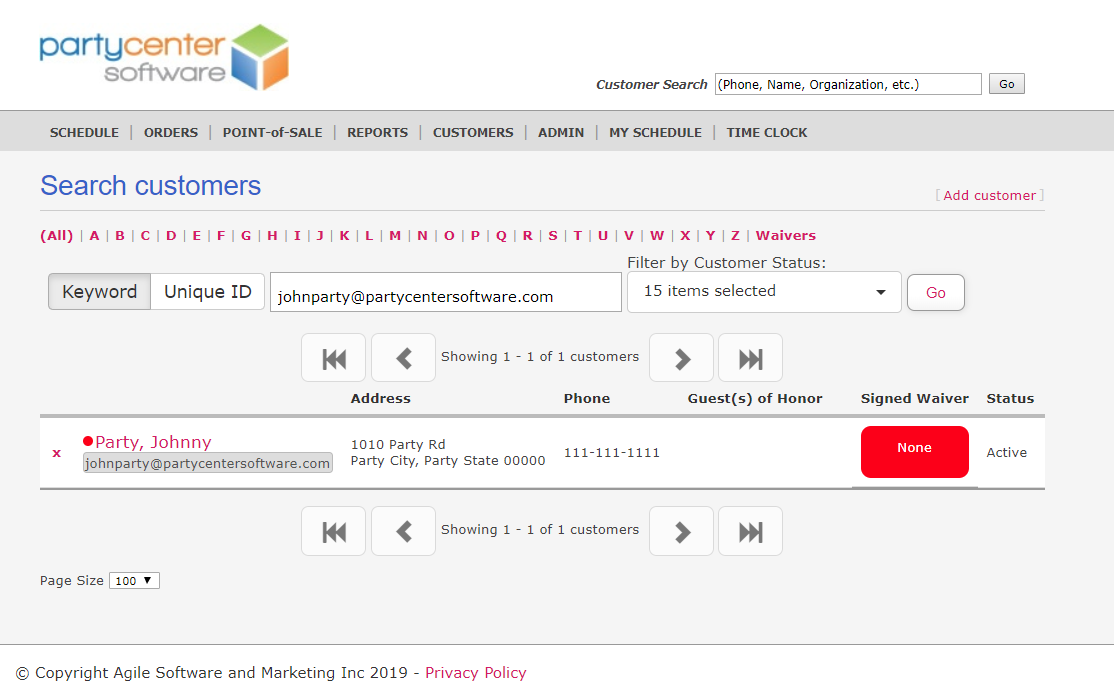
Task: Filter customers by letter Z
Action: tap(735, 235)
